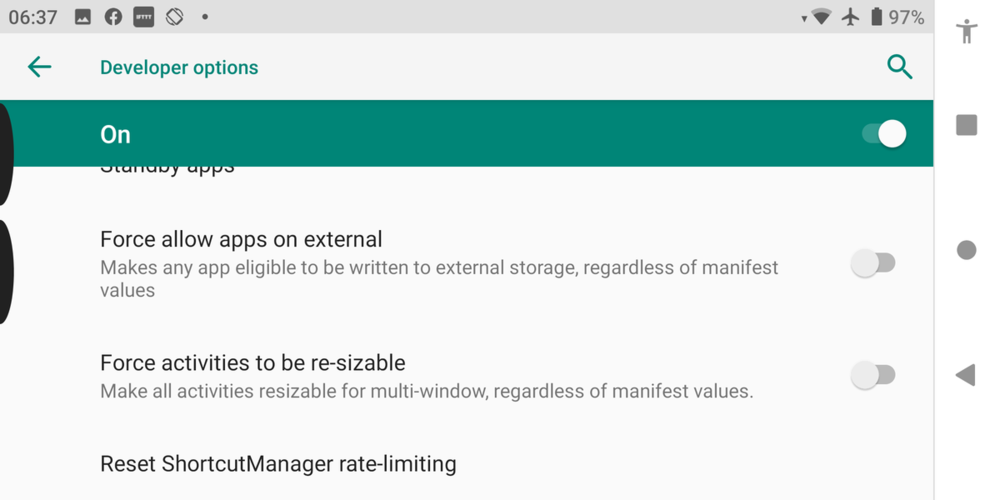Tap the 06:37 clock in status bar
The width and height of the screenshot is (1000, 500).
tap(33, 17)
